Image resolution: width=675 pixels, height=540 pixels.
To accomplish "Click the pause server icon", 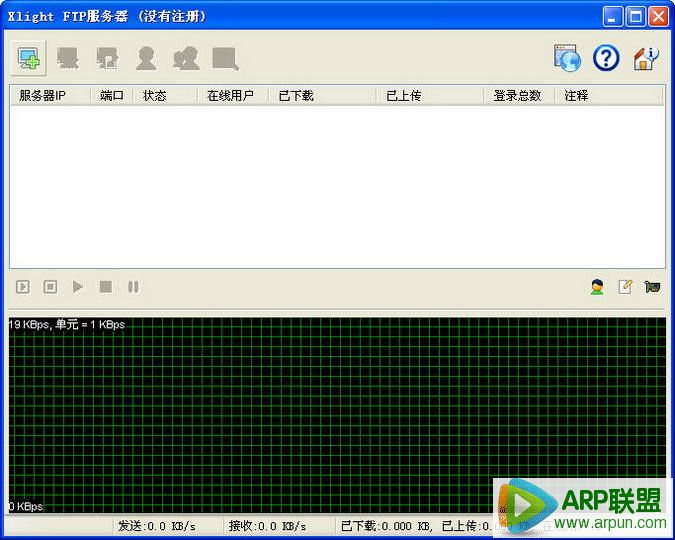I will [x=133, y=287].
